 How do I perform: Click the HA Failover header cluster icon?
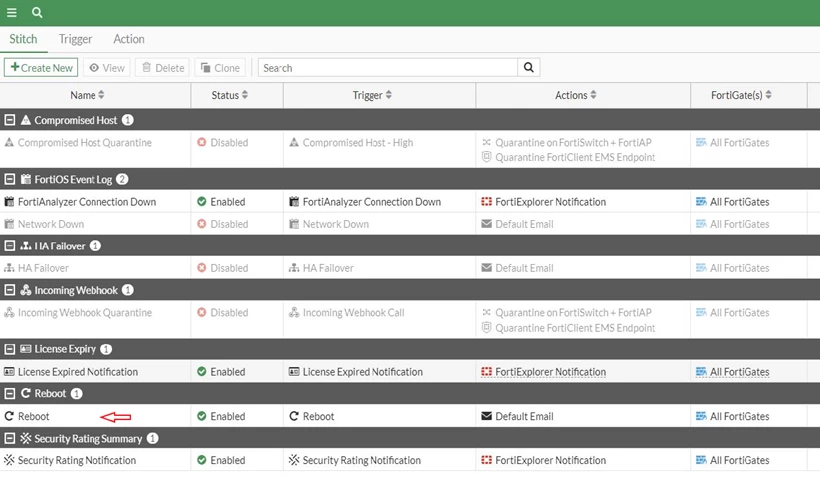tap(26, 245)
